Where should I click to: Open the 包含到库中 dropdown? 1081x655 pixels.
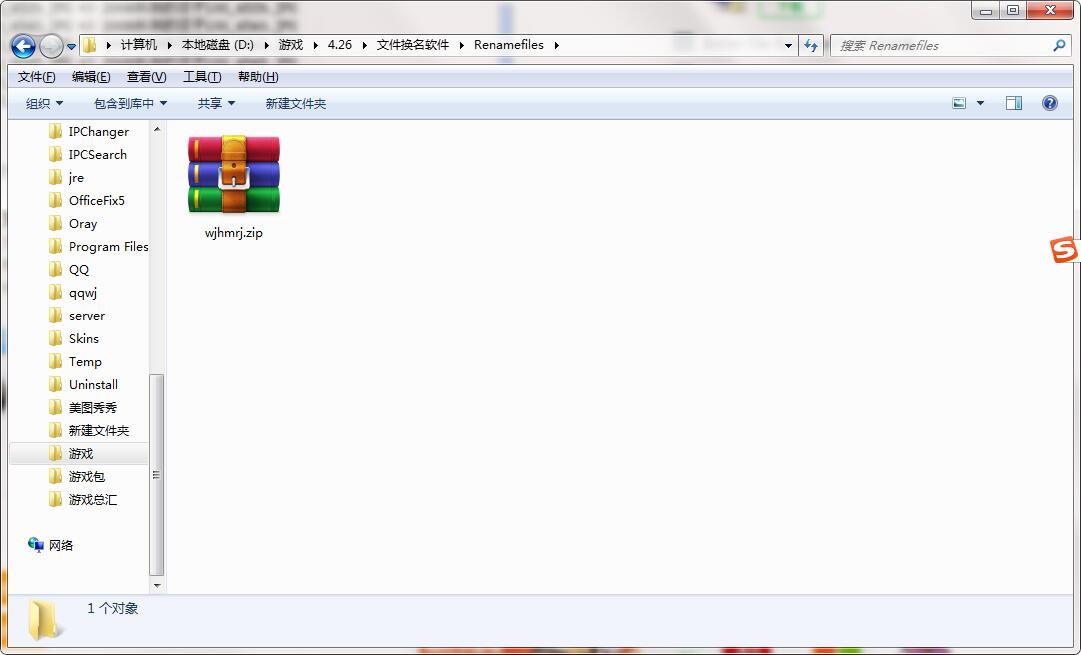coord(130,103)
